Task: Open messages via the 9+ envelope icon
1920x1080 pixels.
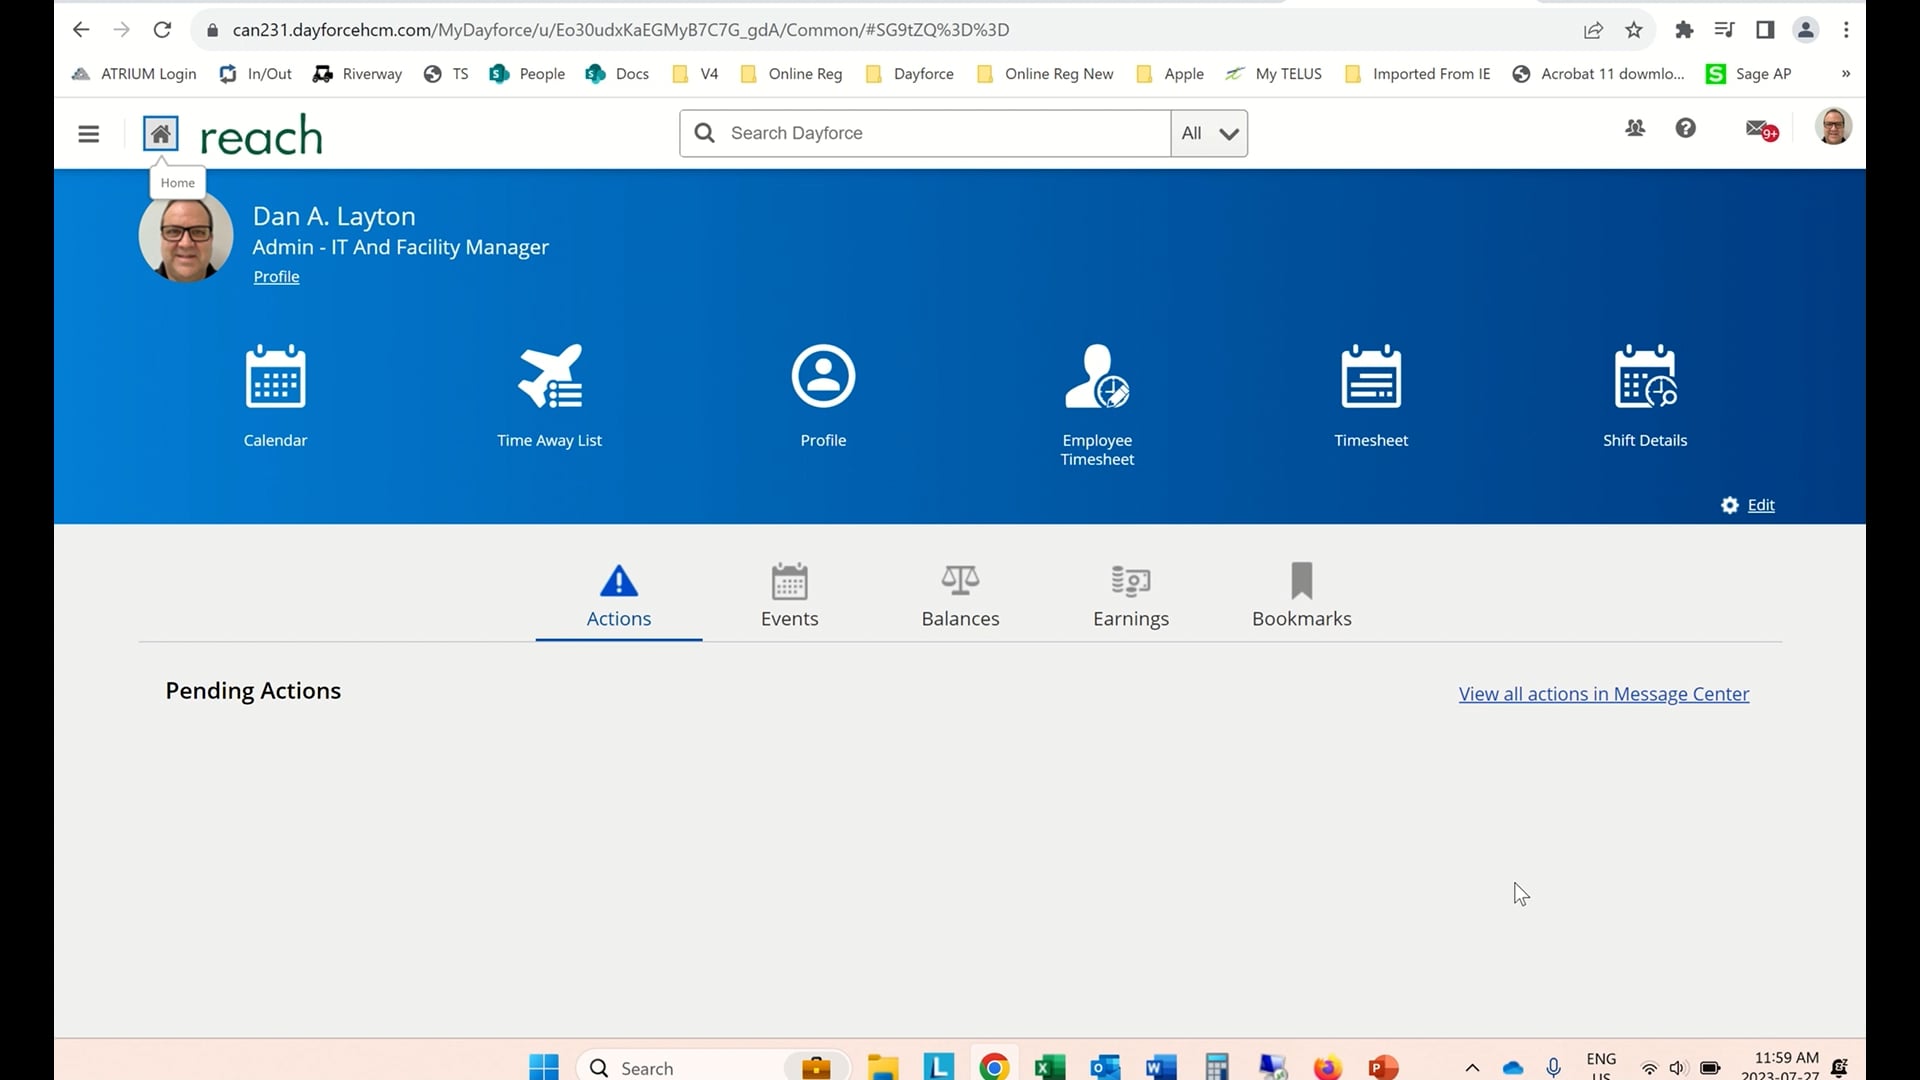Action: pos(1758,130)
